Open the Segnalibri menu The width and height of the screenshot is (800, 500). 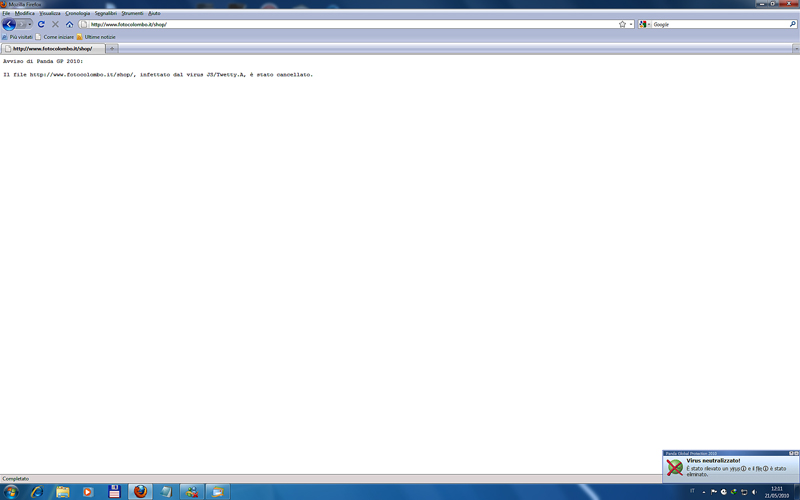coord(105,13)
